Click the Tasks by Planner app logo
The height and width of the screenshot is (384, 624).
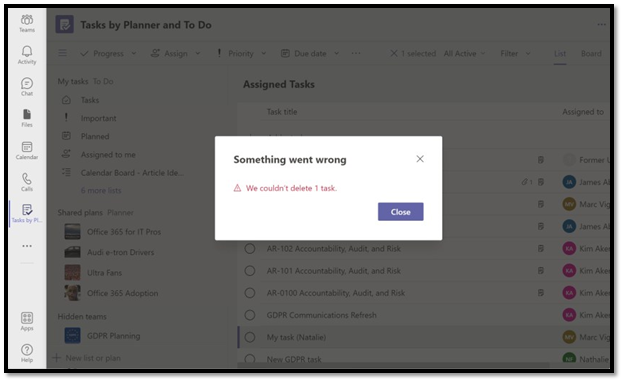click(x=64, y=25)
